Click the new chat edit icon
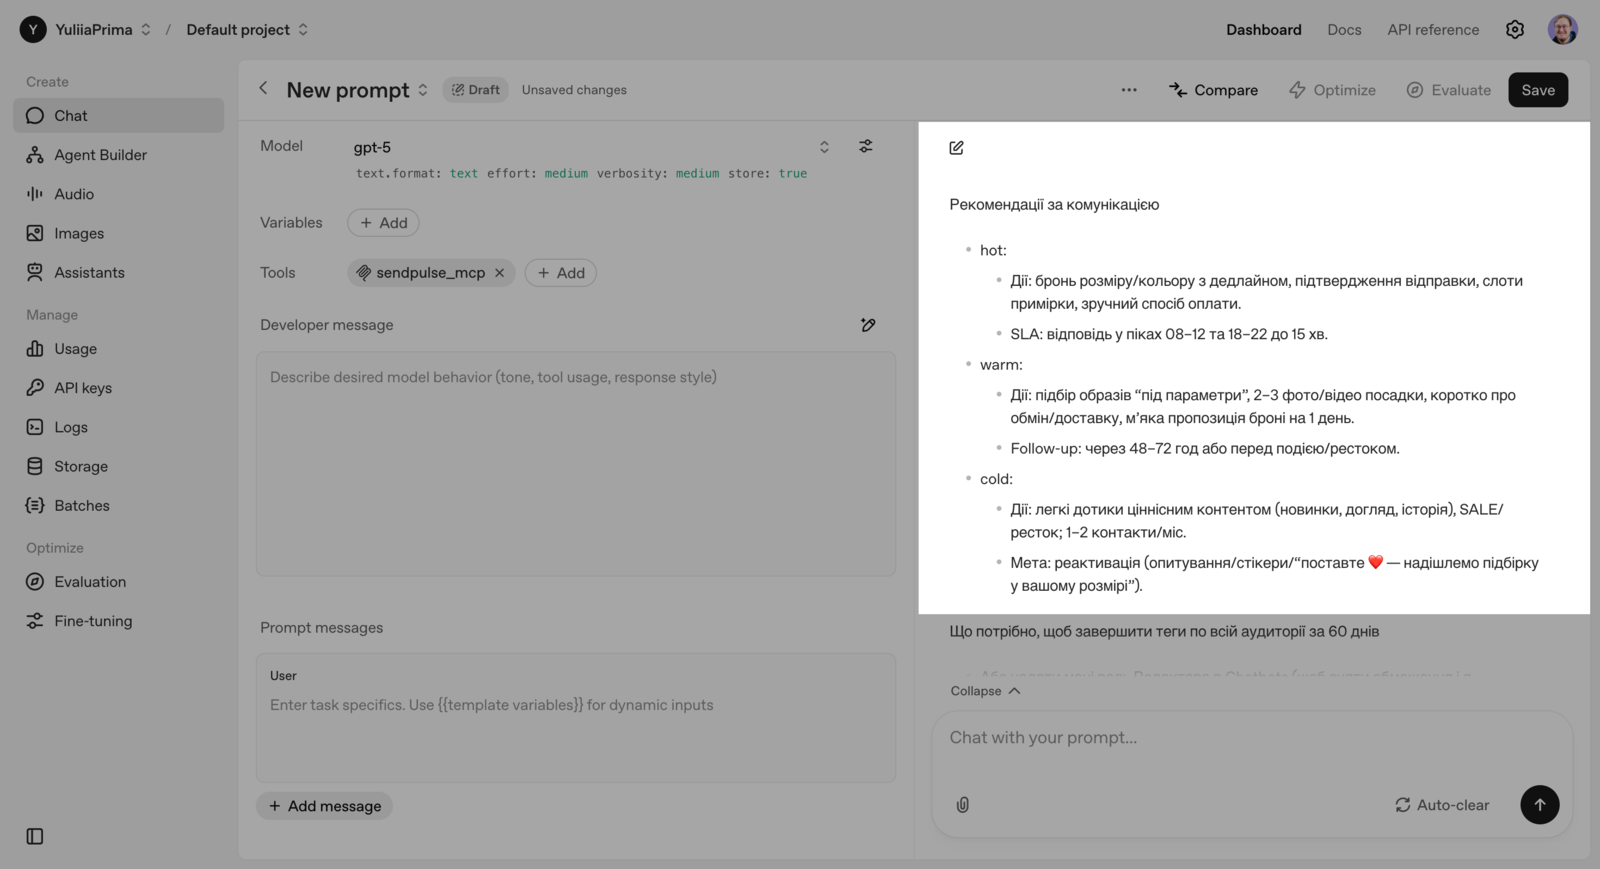 point(957,148)
